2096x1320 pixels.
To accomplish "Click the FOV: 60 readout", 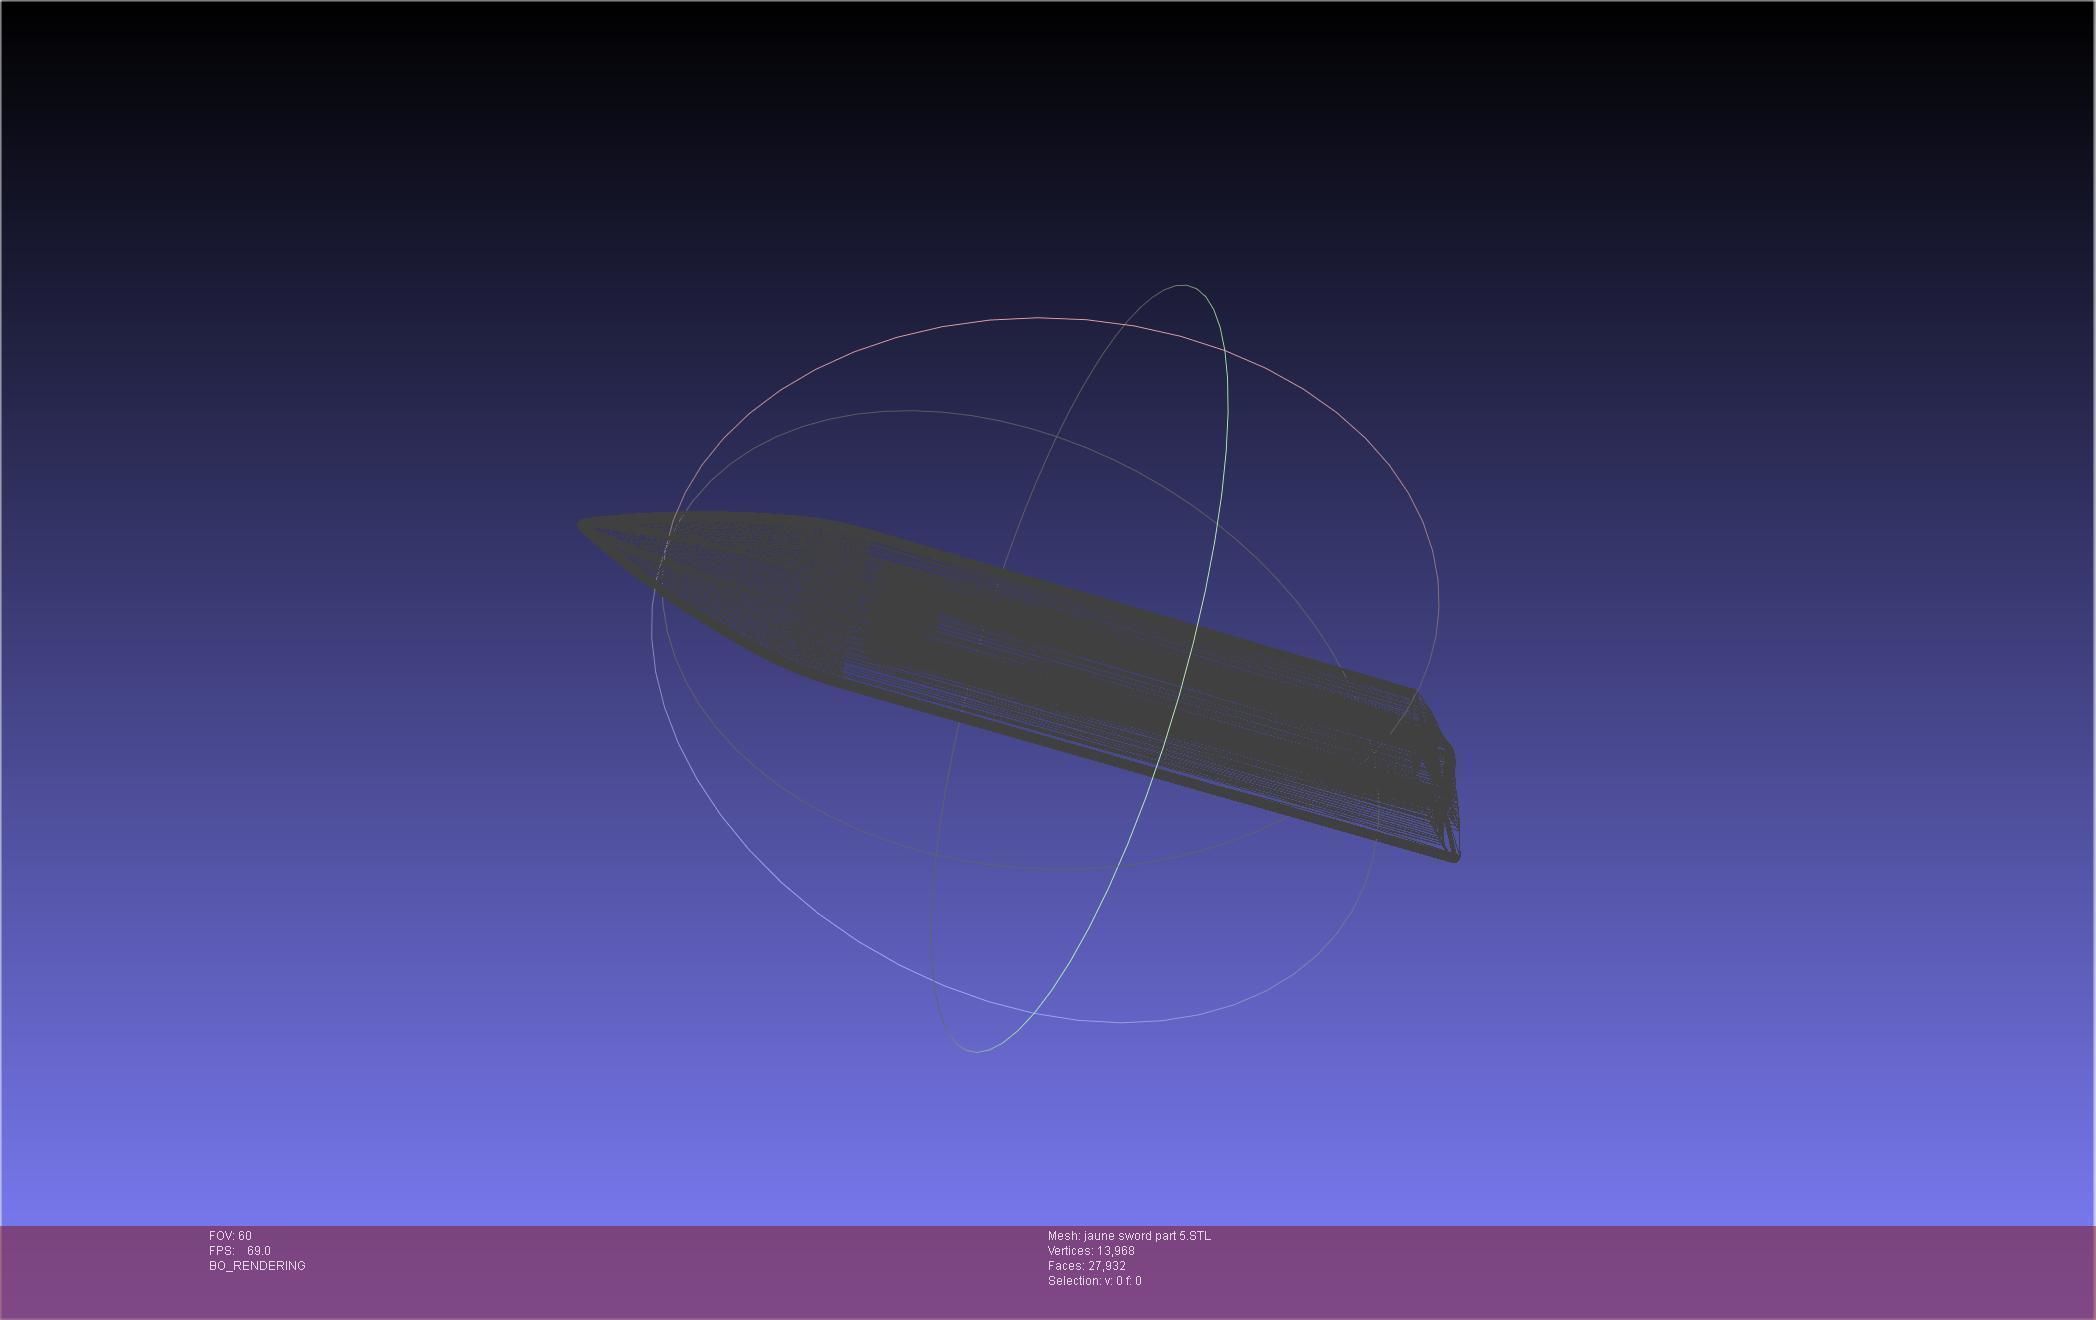I will (230, 1236).
